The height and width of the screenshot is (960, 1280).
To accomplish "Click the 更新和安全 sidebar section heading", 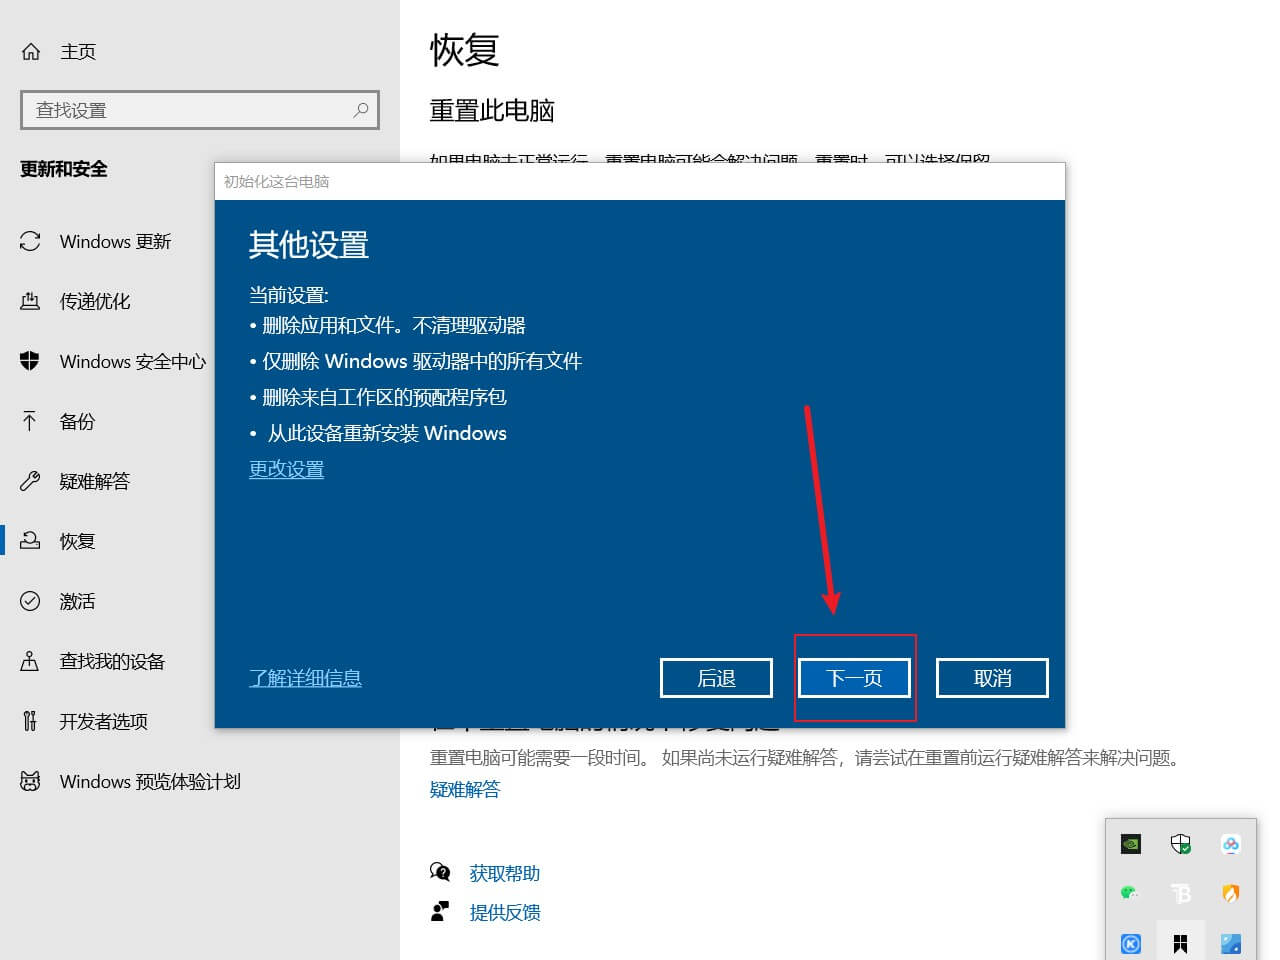I will pos(64,169).
